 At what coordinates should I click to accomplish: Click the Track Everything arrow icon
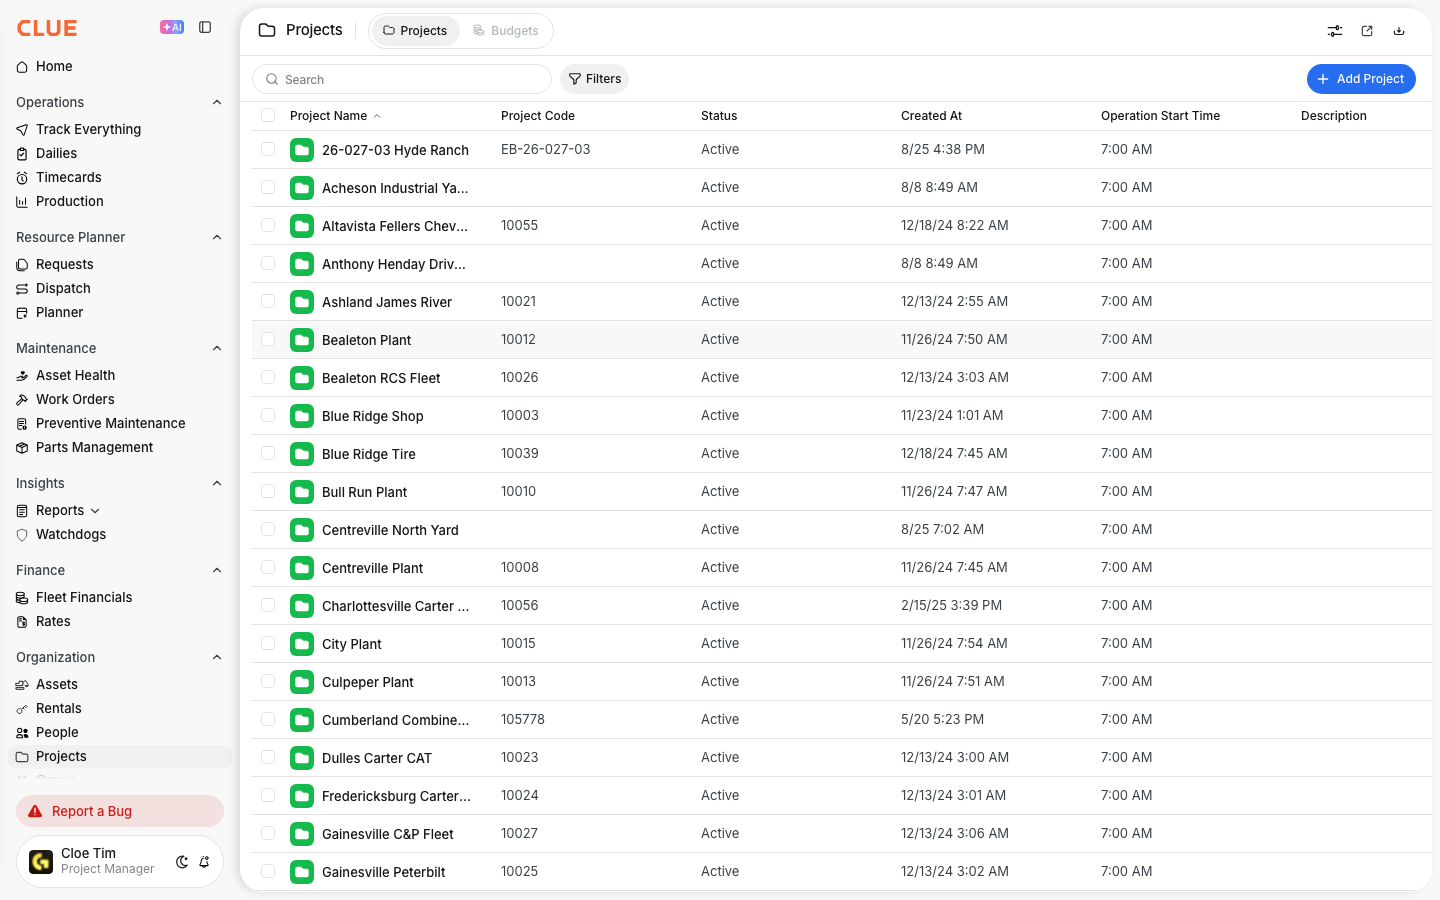pyautogui.click(x=22, y=130)
